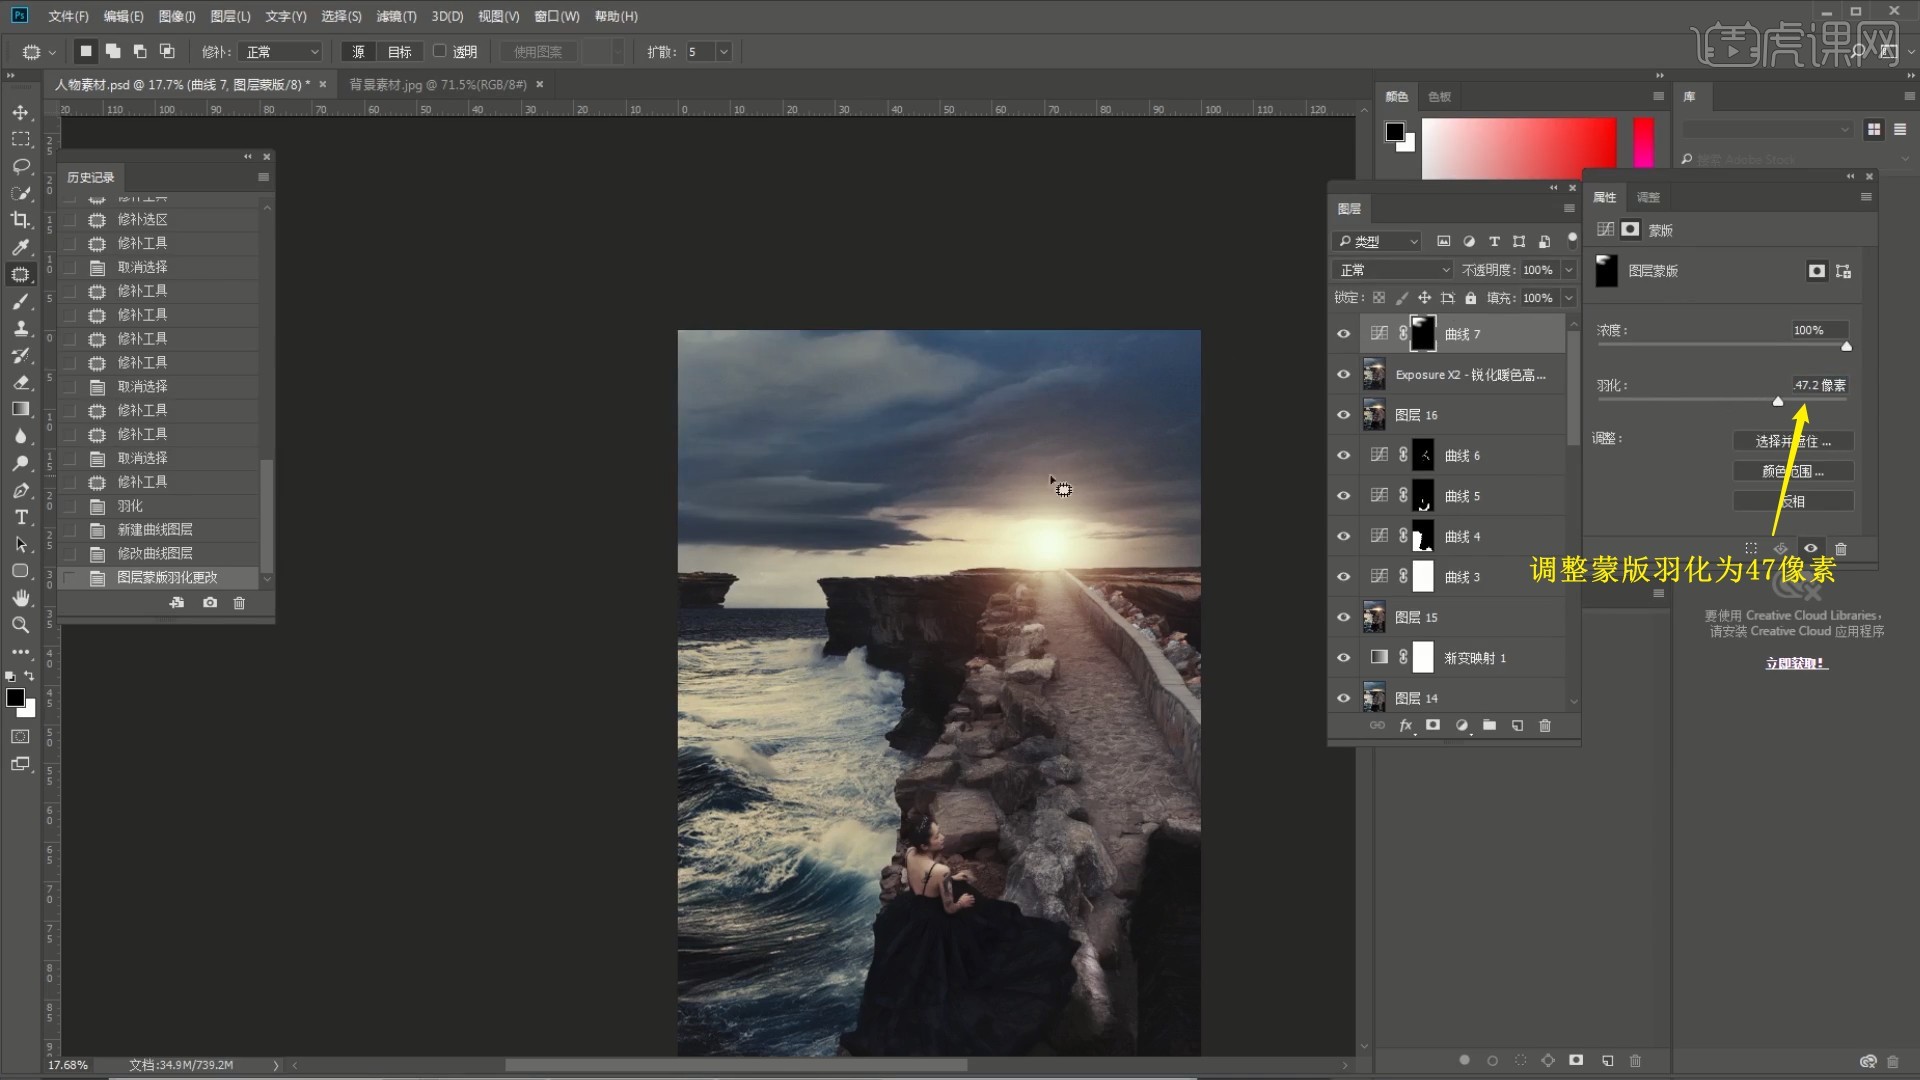
Task: Click add layer mask icon
Action: pyautogui.click(x=1433, y=726)
